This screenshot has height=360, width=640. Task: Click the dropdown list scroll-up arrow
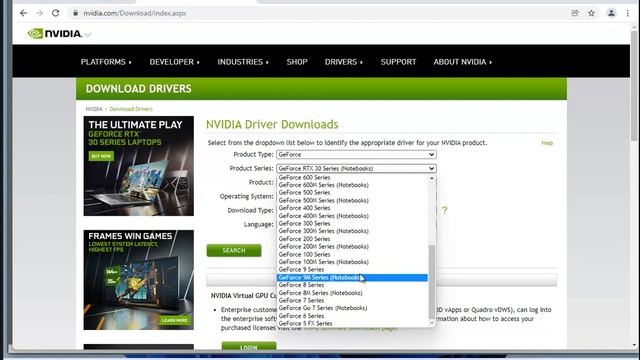[x=432, y=178]
